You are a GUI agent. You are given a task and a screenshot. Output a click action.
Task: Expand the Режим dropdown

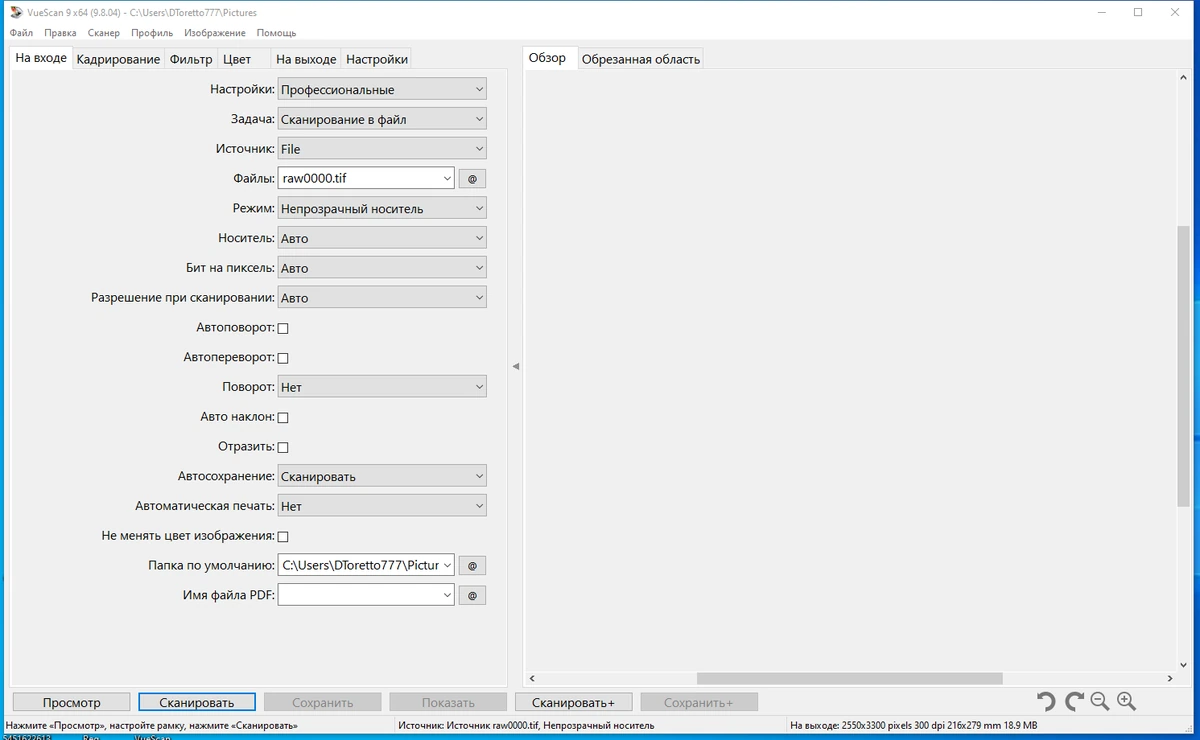(x=382, y=209)
